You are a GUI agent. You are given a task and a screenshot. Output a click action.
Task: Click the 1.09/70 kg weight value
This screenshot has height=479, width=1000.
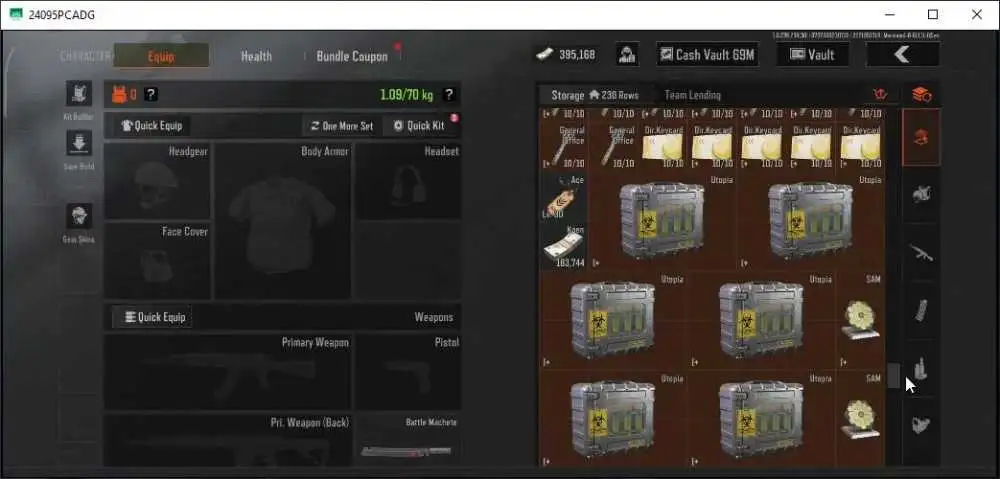click(x=407, y=95)
